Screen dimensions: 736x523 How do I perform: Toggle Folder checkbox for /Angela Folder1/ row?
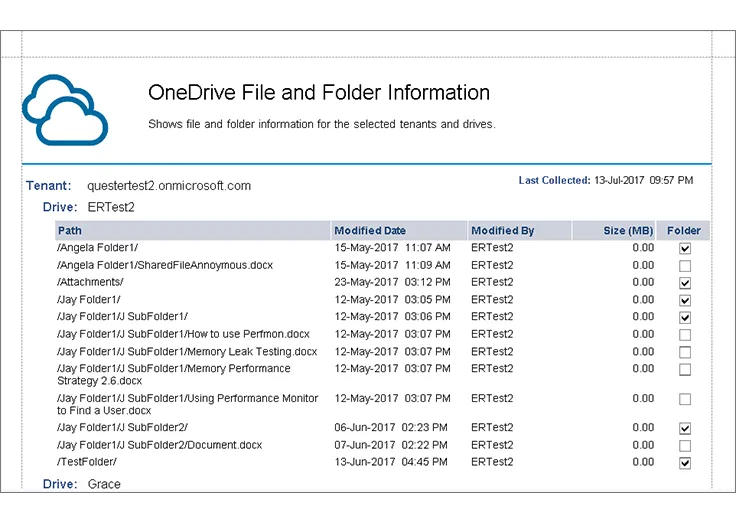click(x=685, y=248)
